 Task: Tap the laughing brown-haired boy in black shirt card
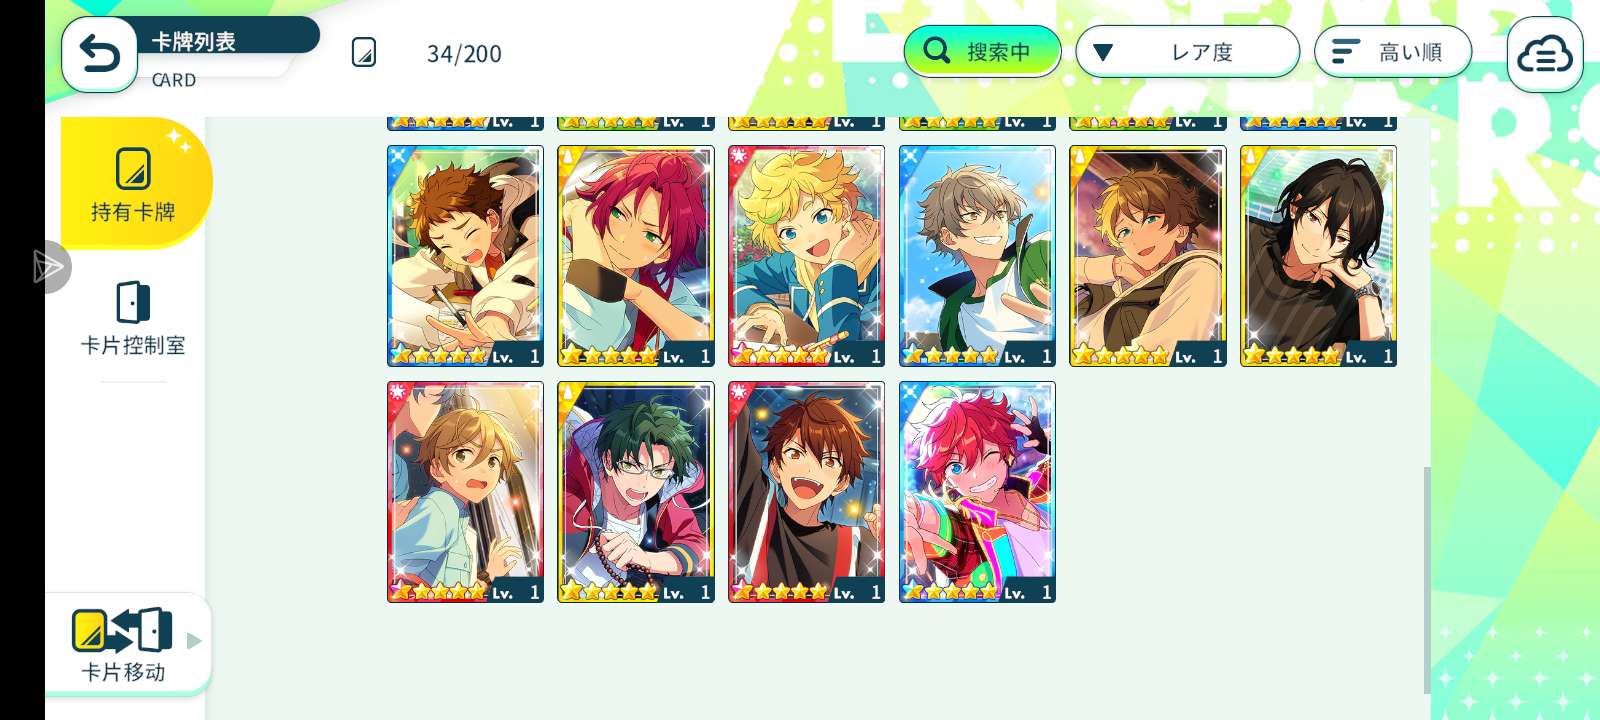tap(806, 492)
